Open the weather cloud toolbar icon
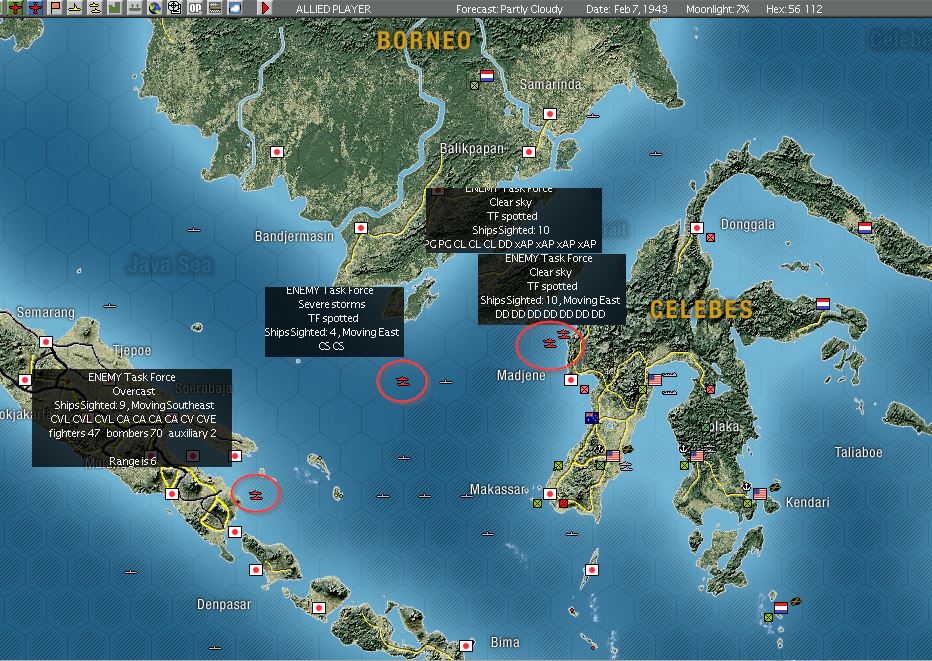The image size is (932, 661). point(235,8)
